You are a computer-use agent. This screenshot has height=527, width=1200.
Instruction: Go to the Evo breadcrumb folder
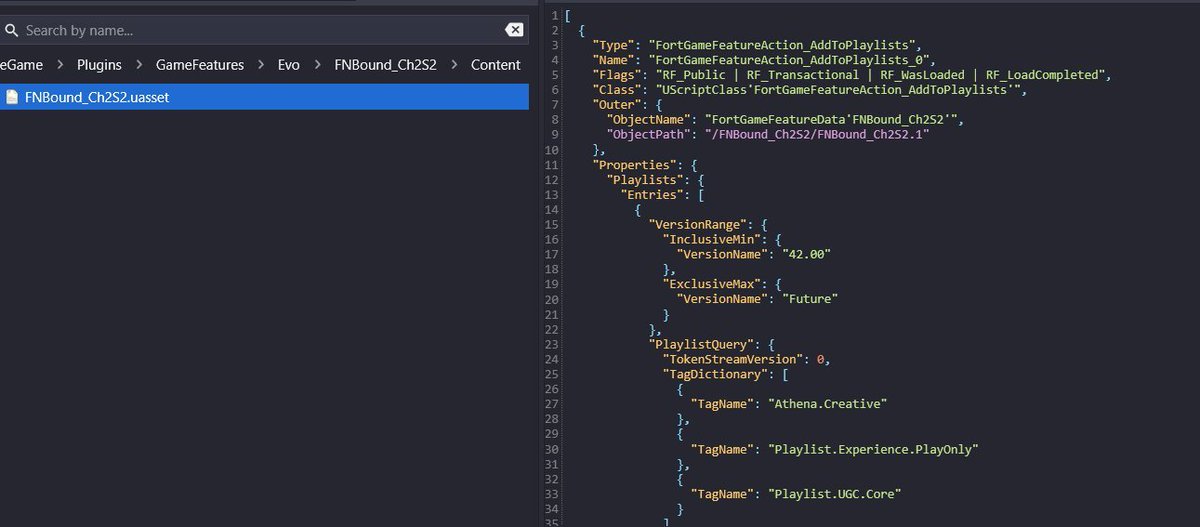click(x=288, y=65)
